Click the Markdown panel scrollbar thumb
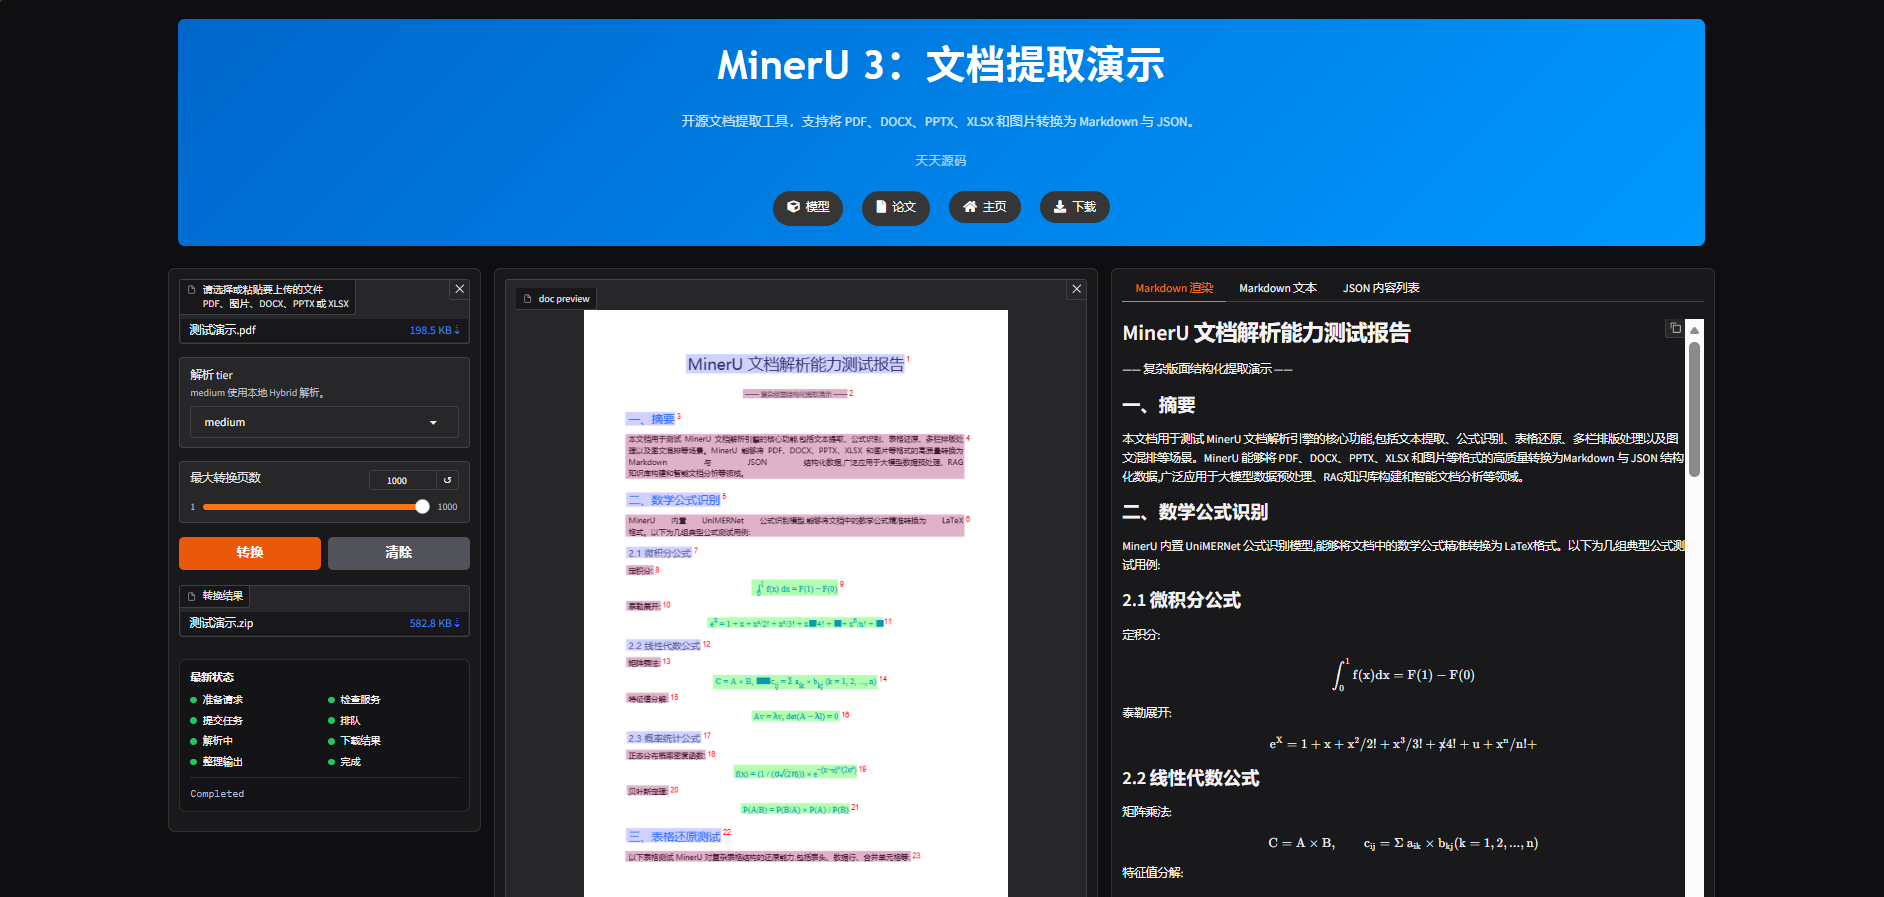Screen dimensions: 1884x897 pos(1694,410)
